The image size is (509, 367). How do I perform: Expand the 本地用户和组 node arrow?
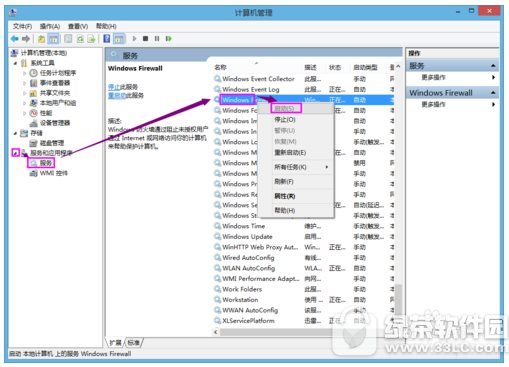[x=25, y=103]
